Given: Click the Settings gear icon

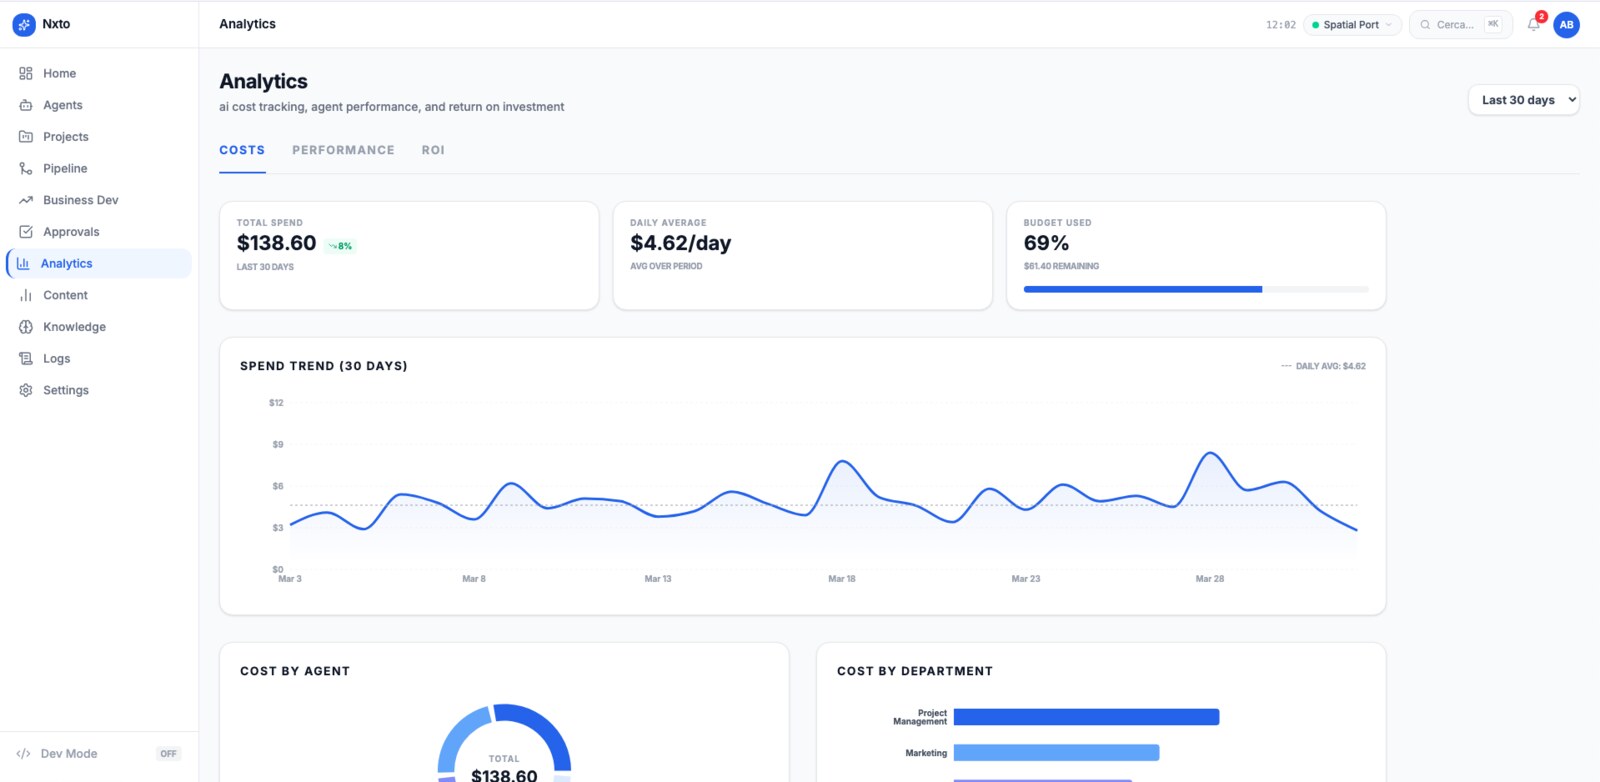Looking at the screenshot, I should pyautogui.click(x=26, y=390).
